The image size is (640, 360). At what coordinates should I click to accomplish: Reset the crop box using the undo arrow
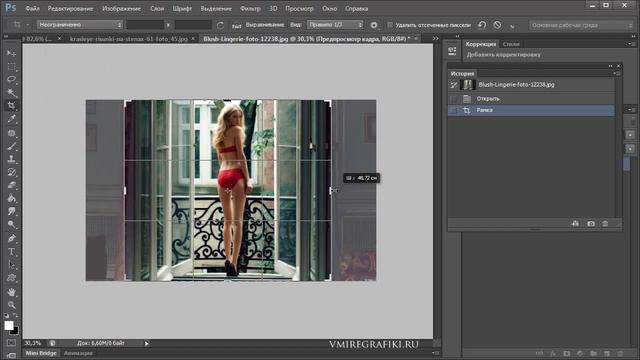(482, 25)
